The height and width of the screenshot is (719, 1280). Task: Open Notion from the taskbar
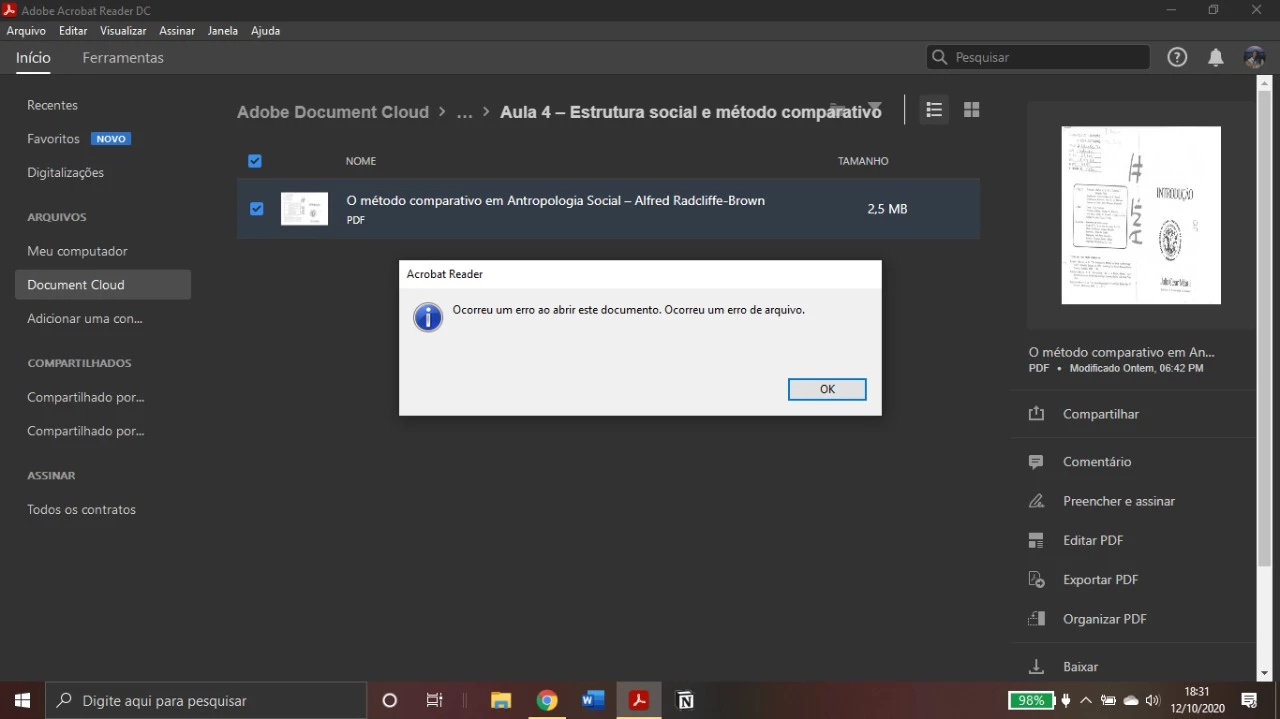685,701
